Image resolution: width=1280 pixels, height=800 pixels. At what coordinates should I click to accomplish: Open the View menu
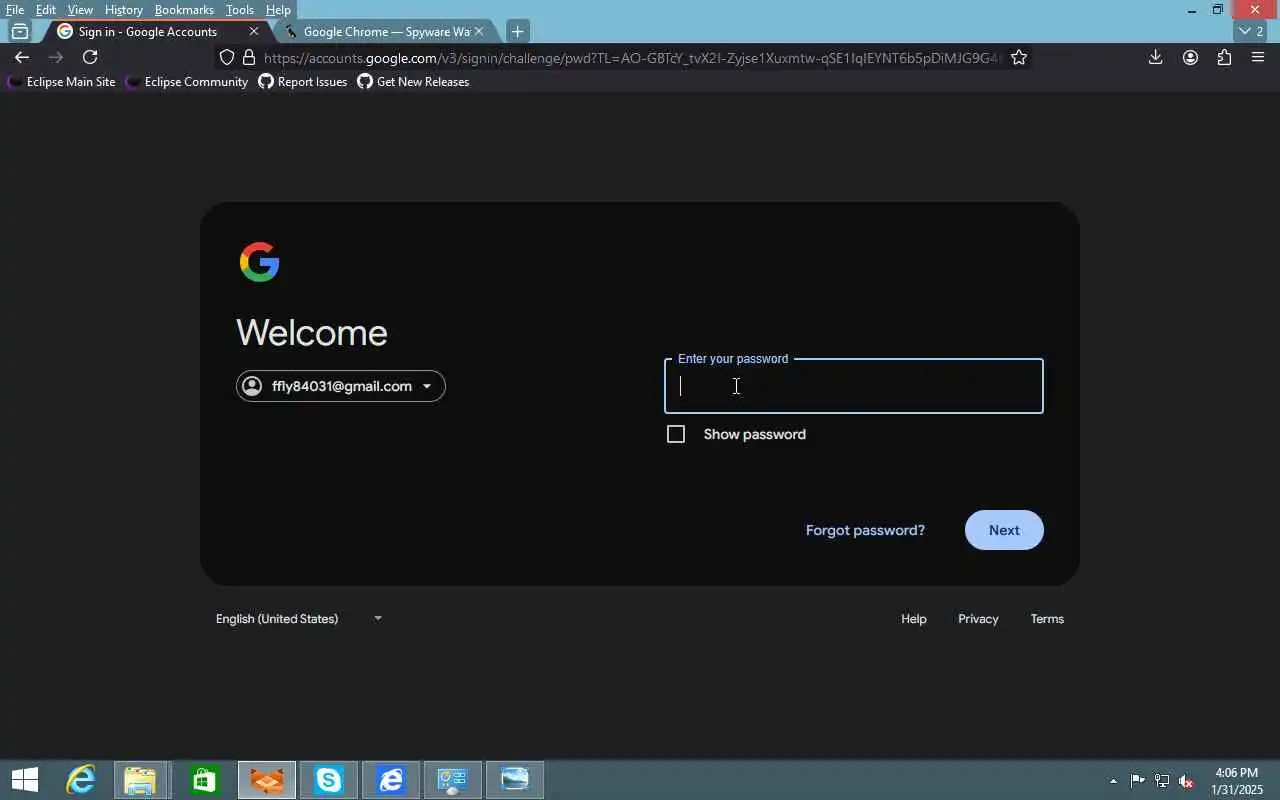pyautogui.click(x=80, y=10)
